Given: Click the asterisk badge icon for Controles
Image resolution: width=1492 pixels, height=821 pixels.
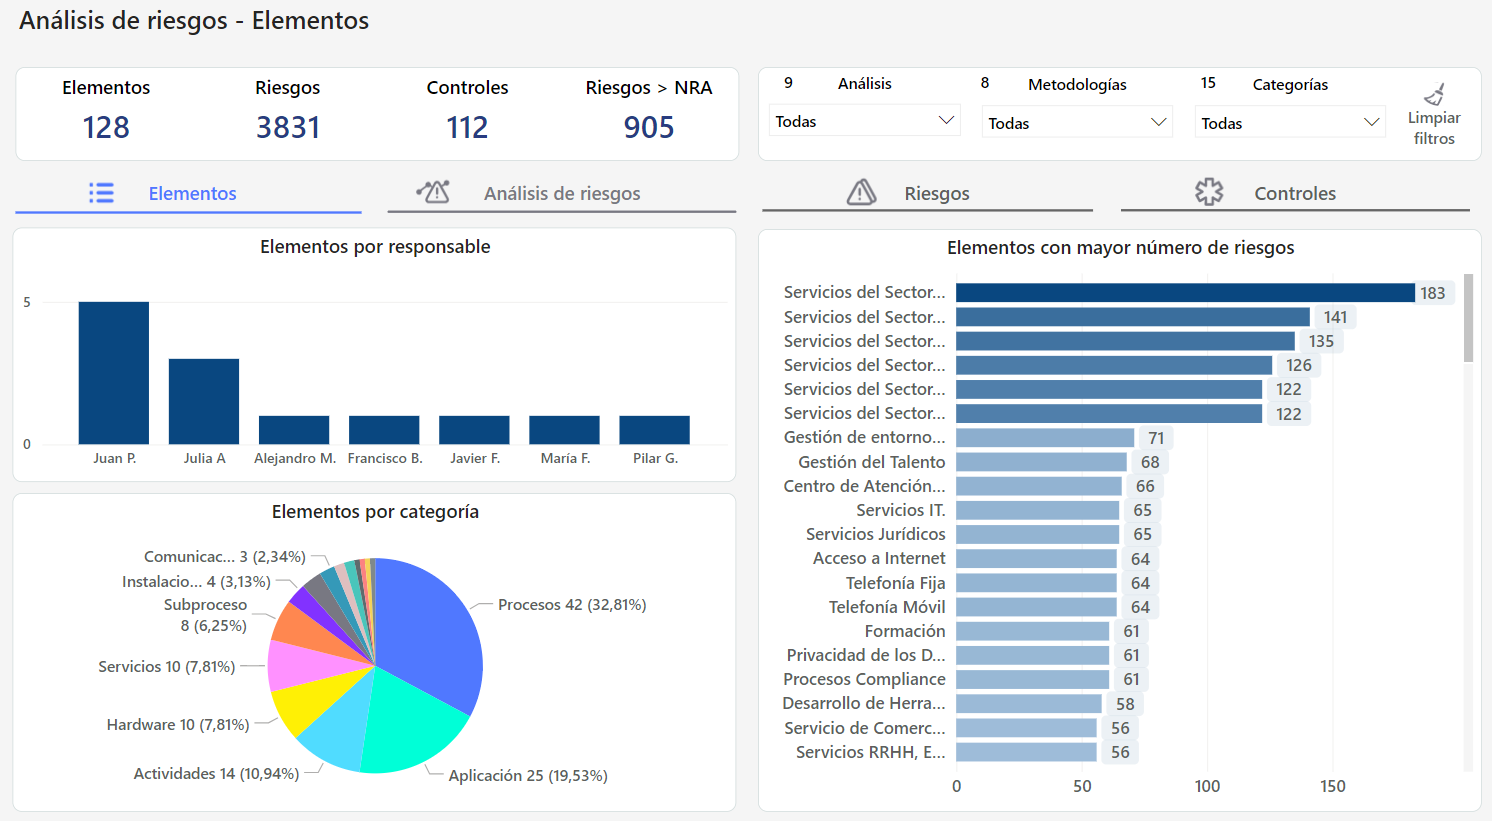Looking at the screenshot, I should click(1209, 192).
